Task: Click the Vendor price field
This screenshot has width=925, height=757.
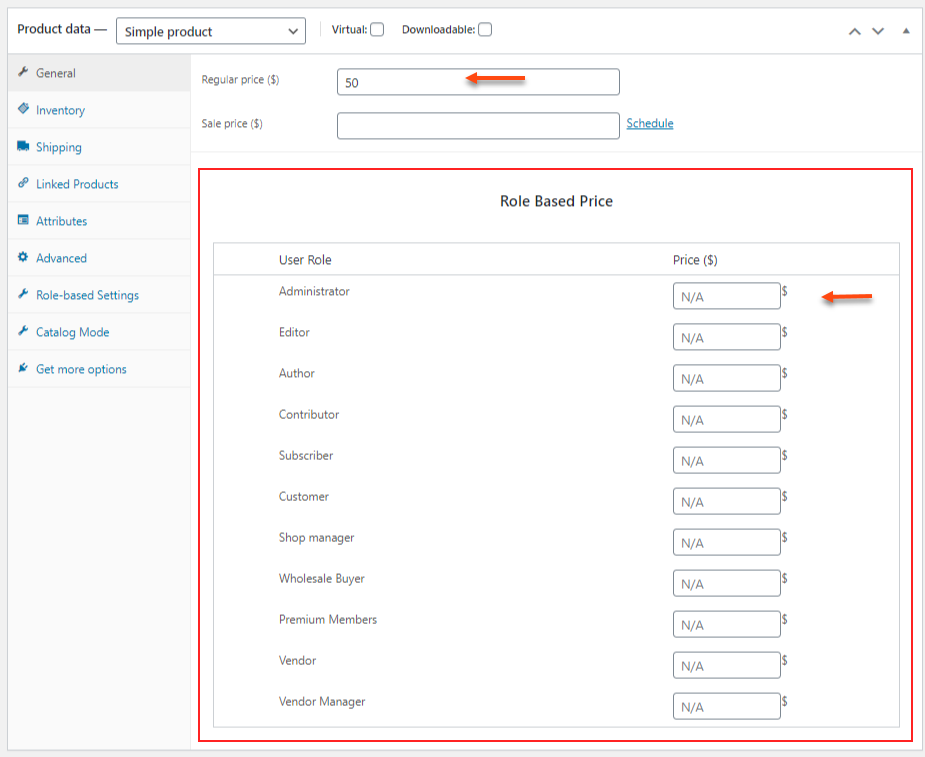Action: (726, 665)
